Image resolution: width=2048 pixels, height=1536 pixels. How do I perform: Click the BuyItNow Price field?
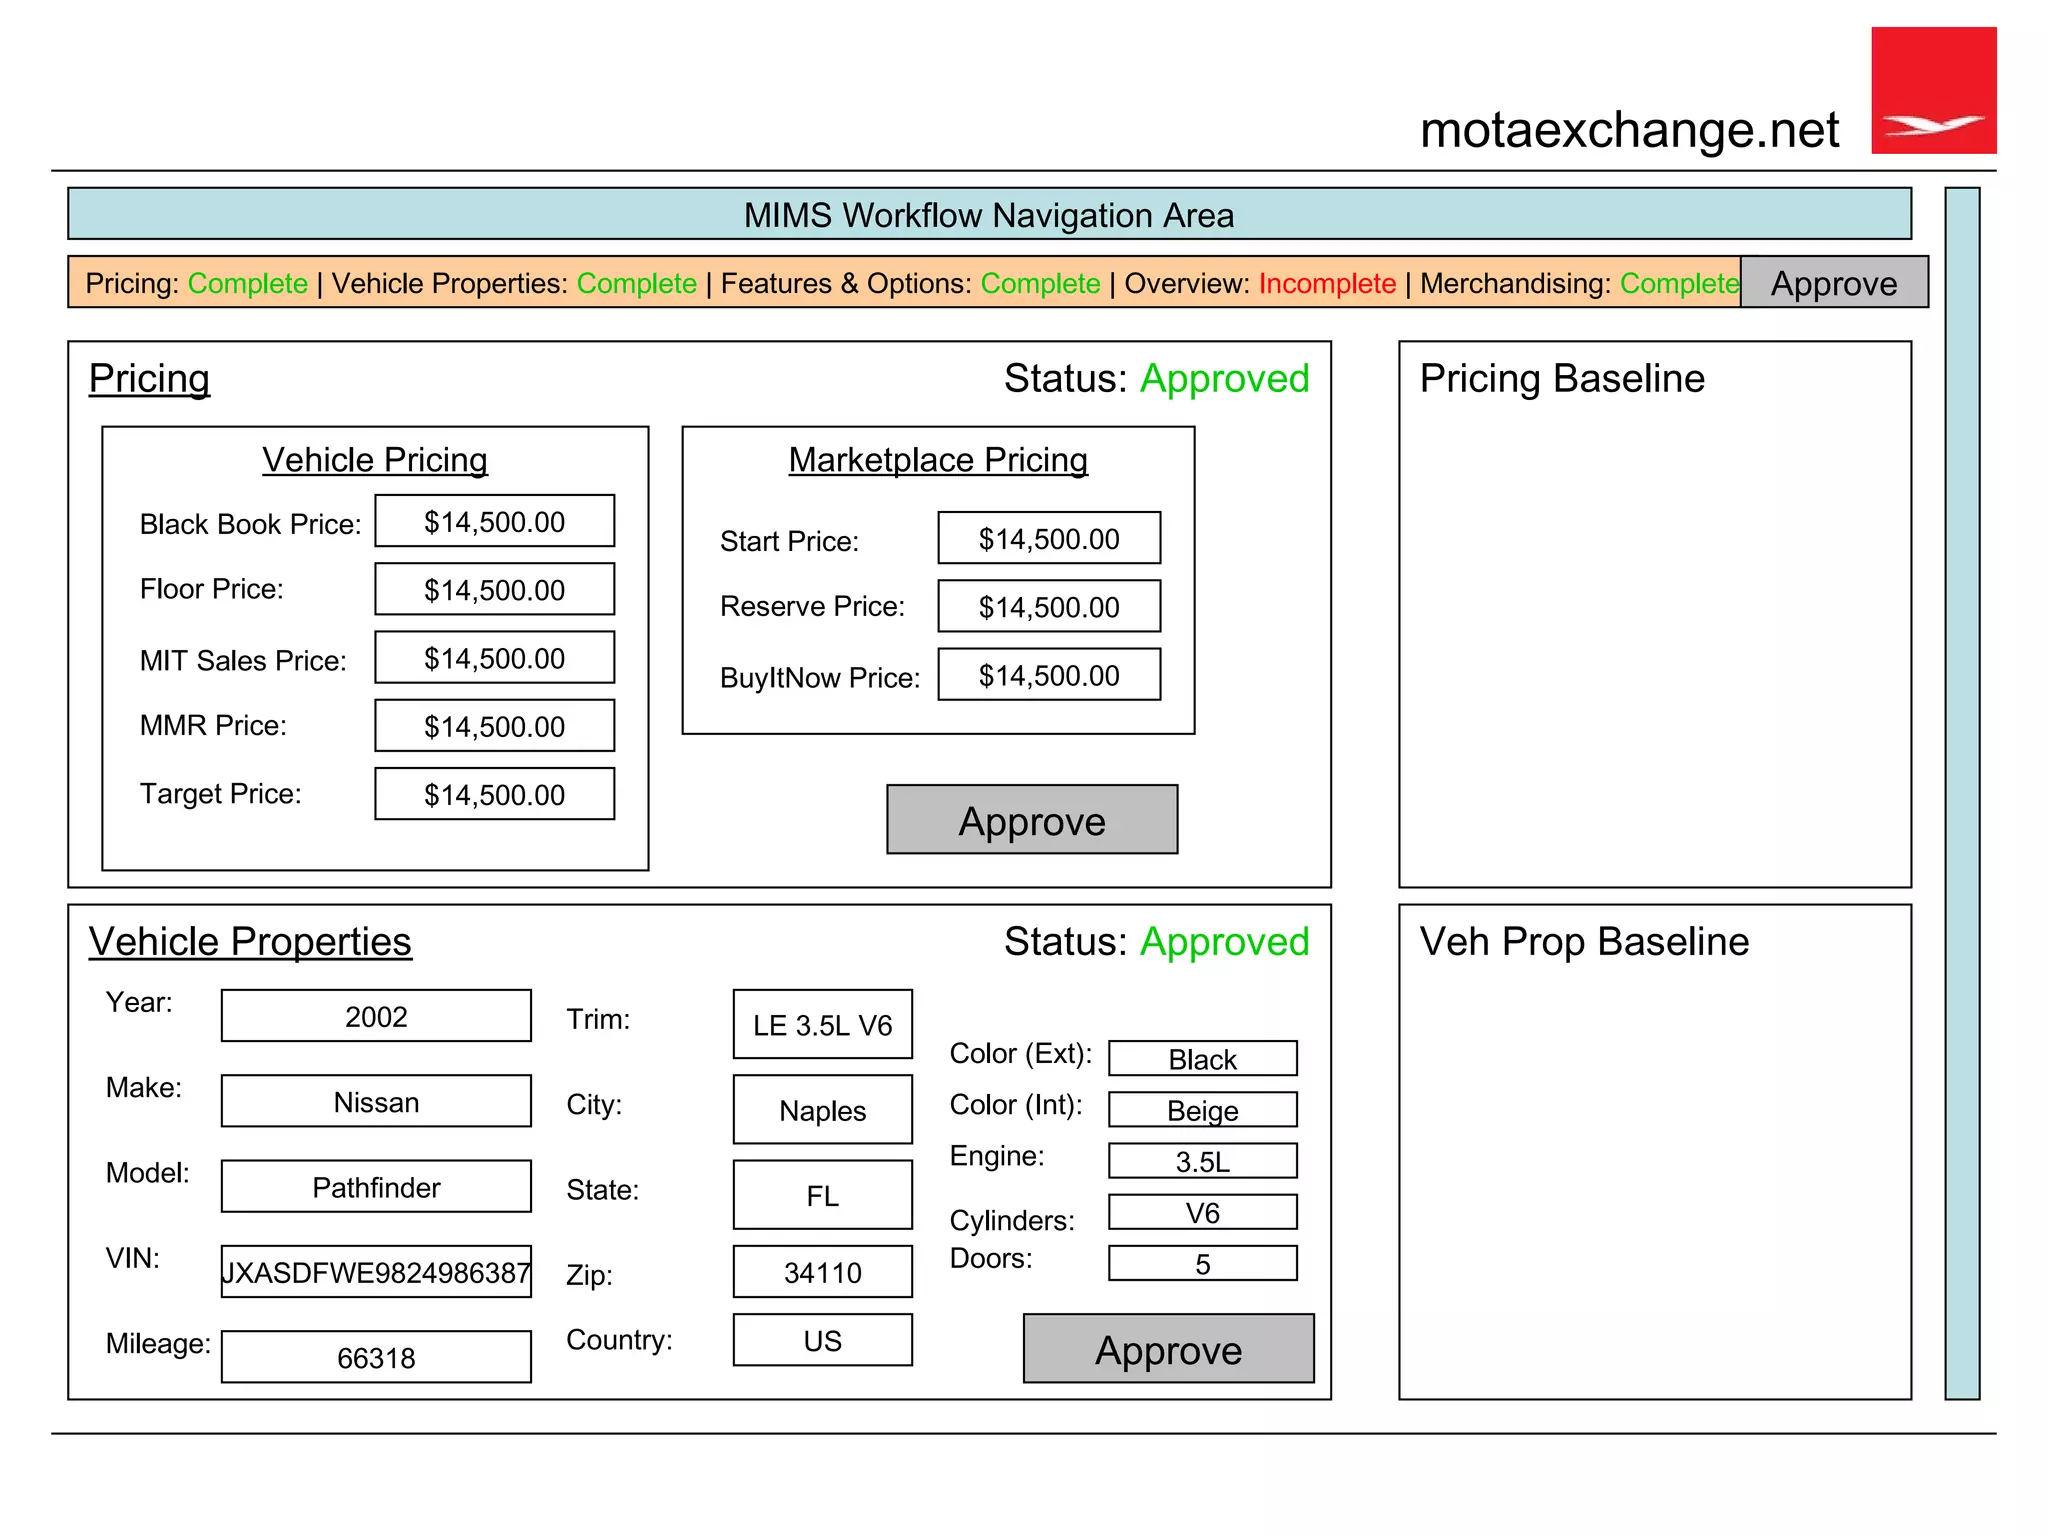click(x=1048, y=675)
